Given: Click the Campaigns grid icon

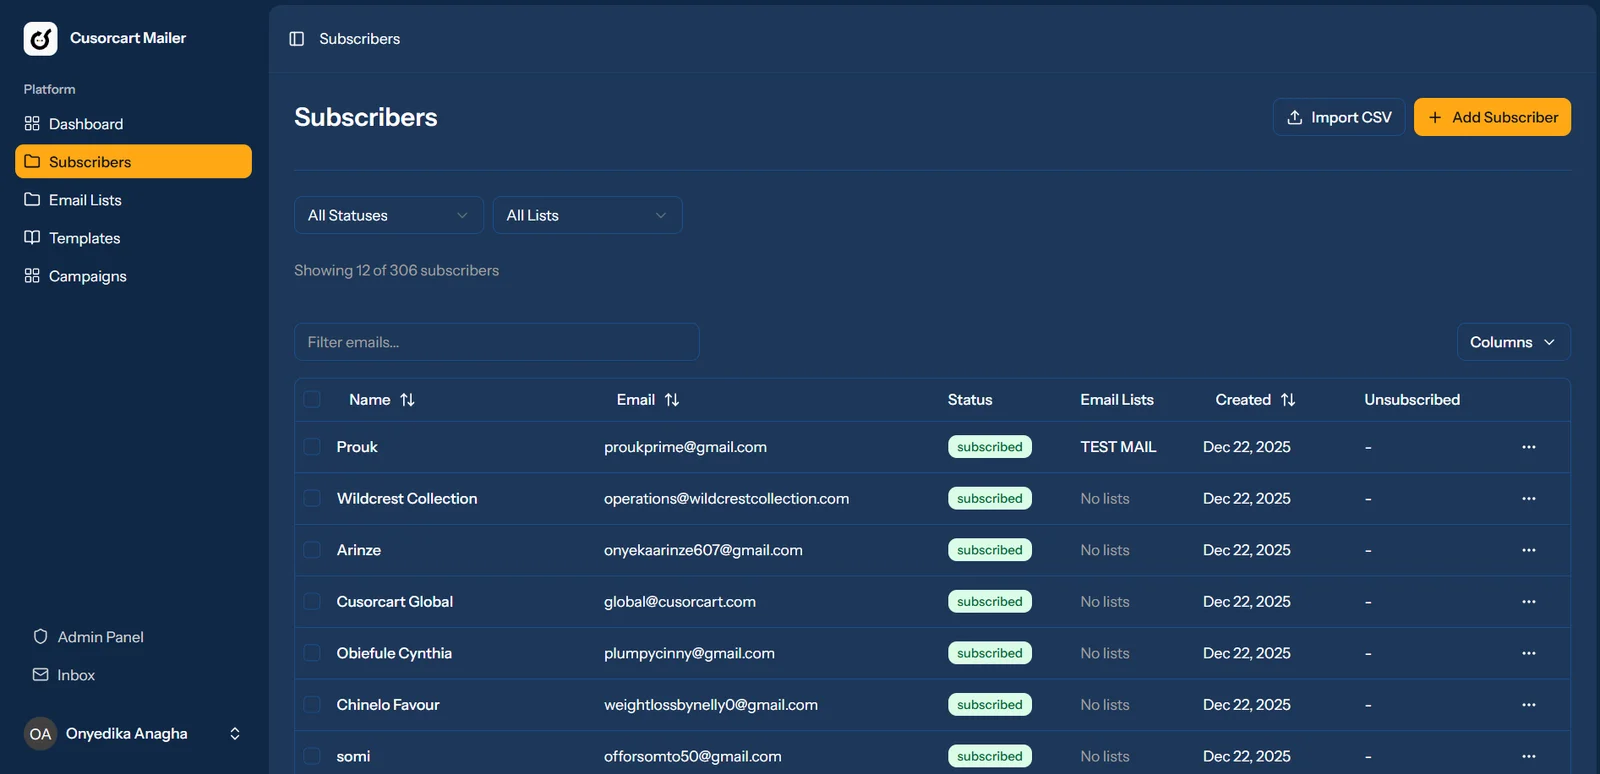Looking at the screenshot, I should 32,276.
